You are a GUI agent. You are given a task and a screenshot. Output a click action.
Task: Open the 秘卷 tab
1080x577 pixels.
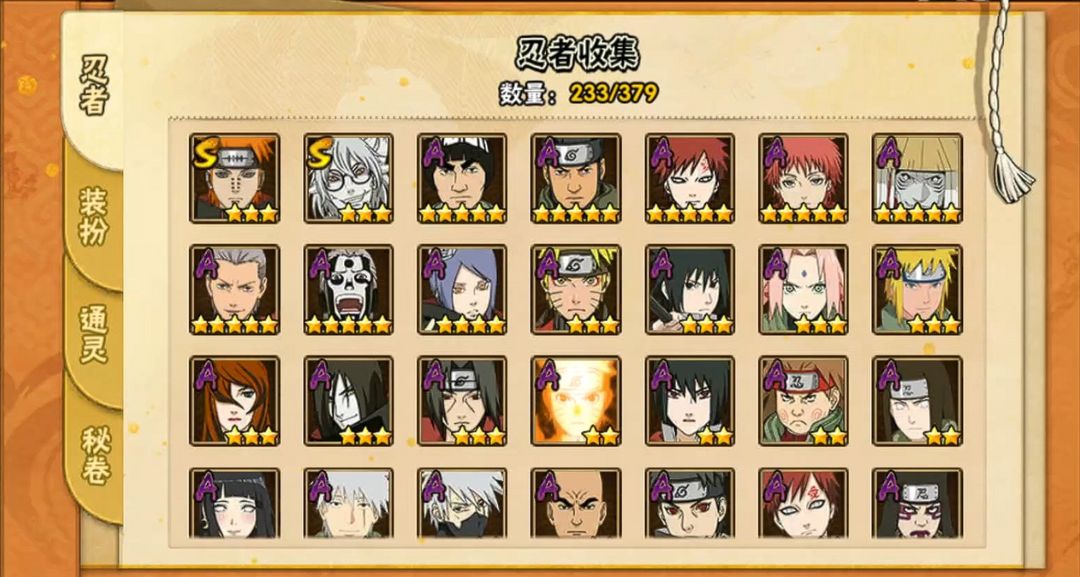click(x=95, y=453)
